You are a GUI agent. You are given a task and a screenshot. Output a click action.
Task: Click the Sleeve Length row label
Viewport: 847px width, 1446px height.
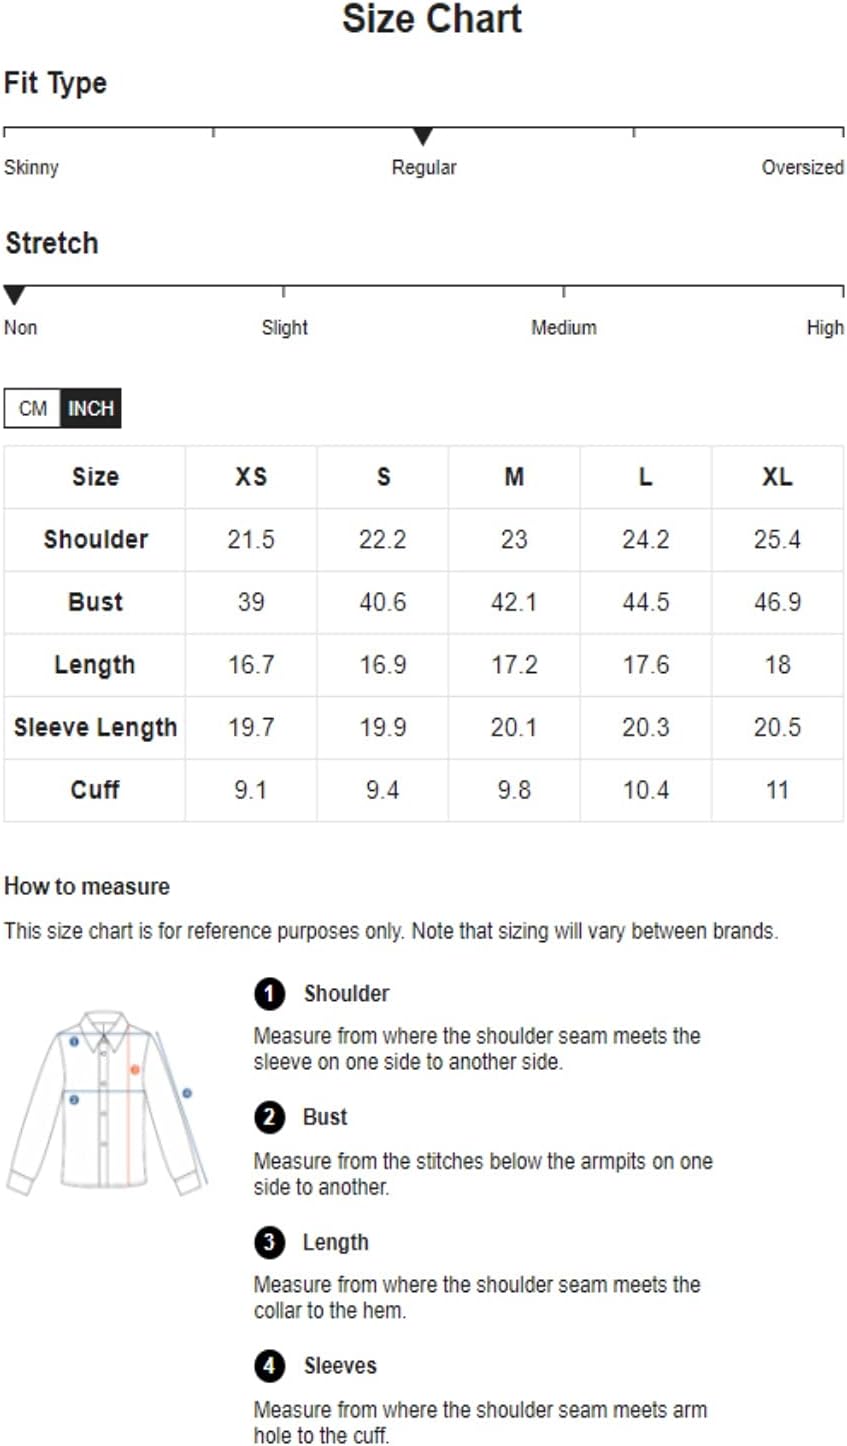coord(95,728)
